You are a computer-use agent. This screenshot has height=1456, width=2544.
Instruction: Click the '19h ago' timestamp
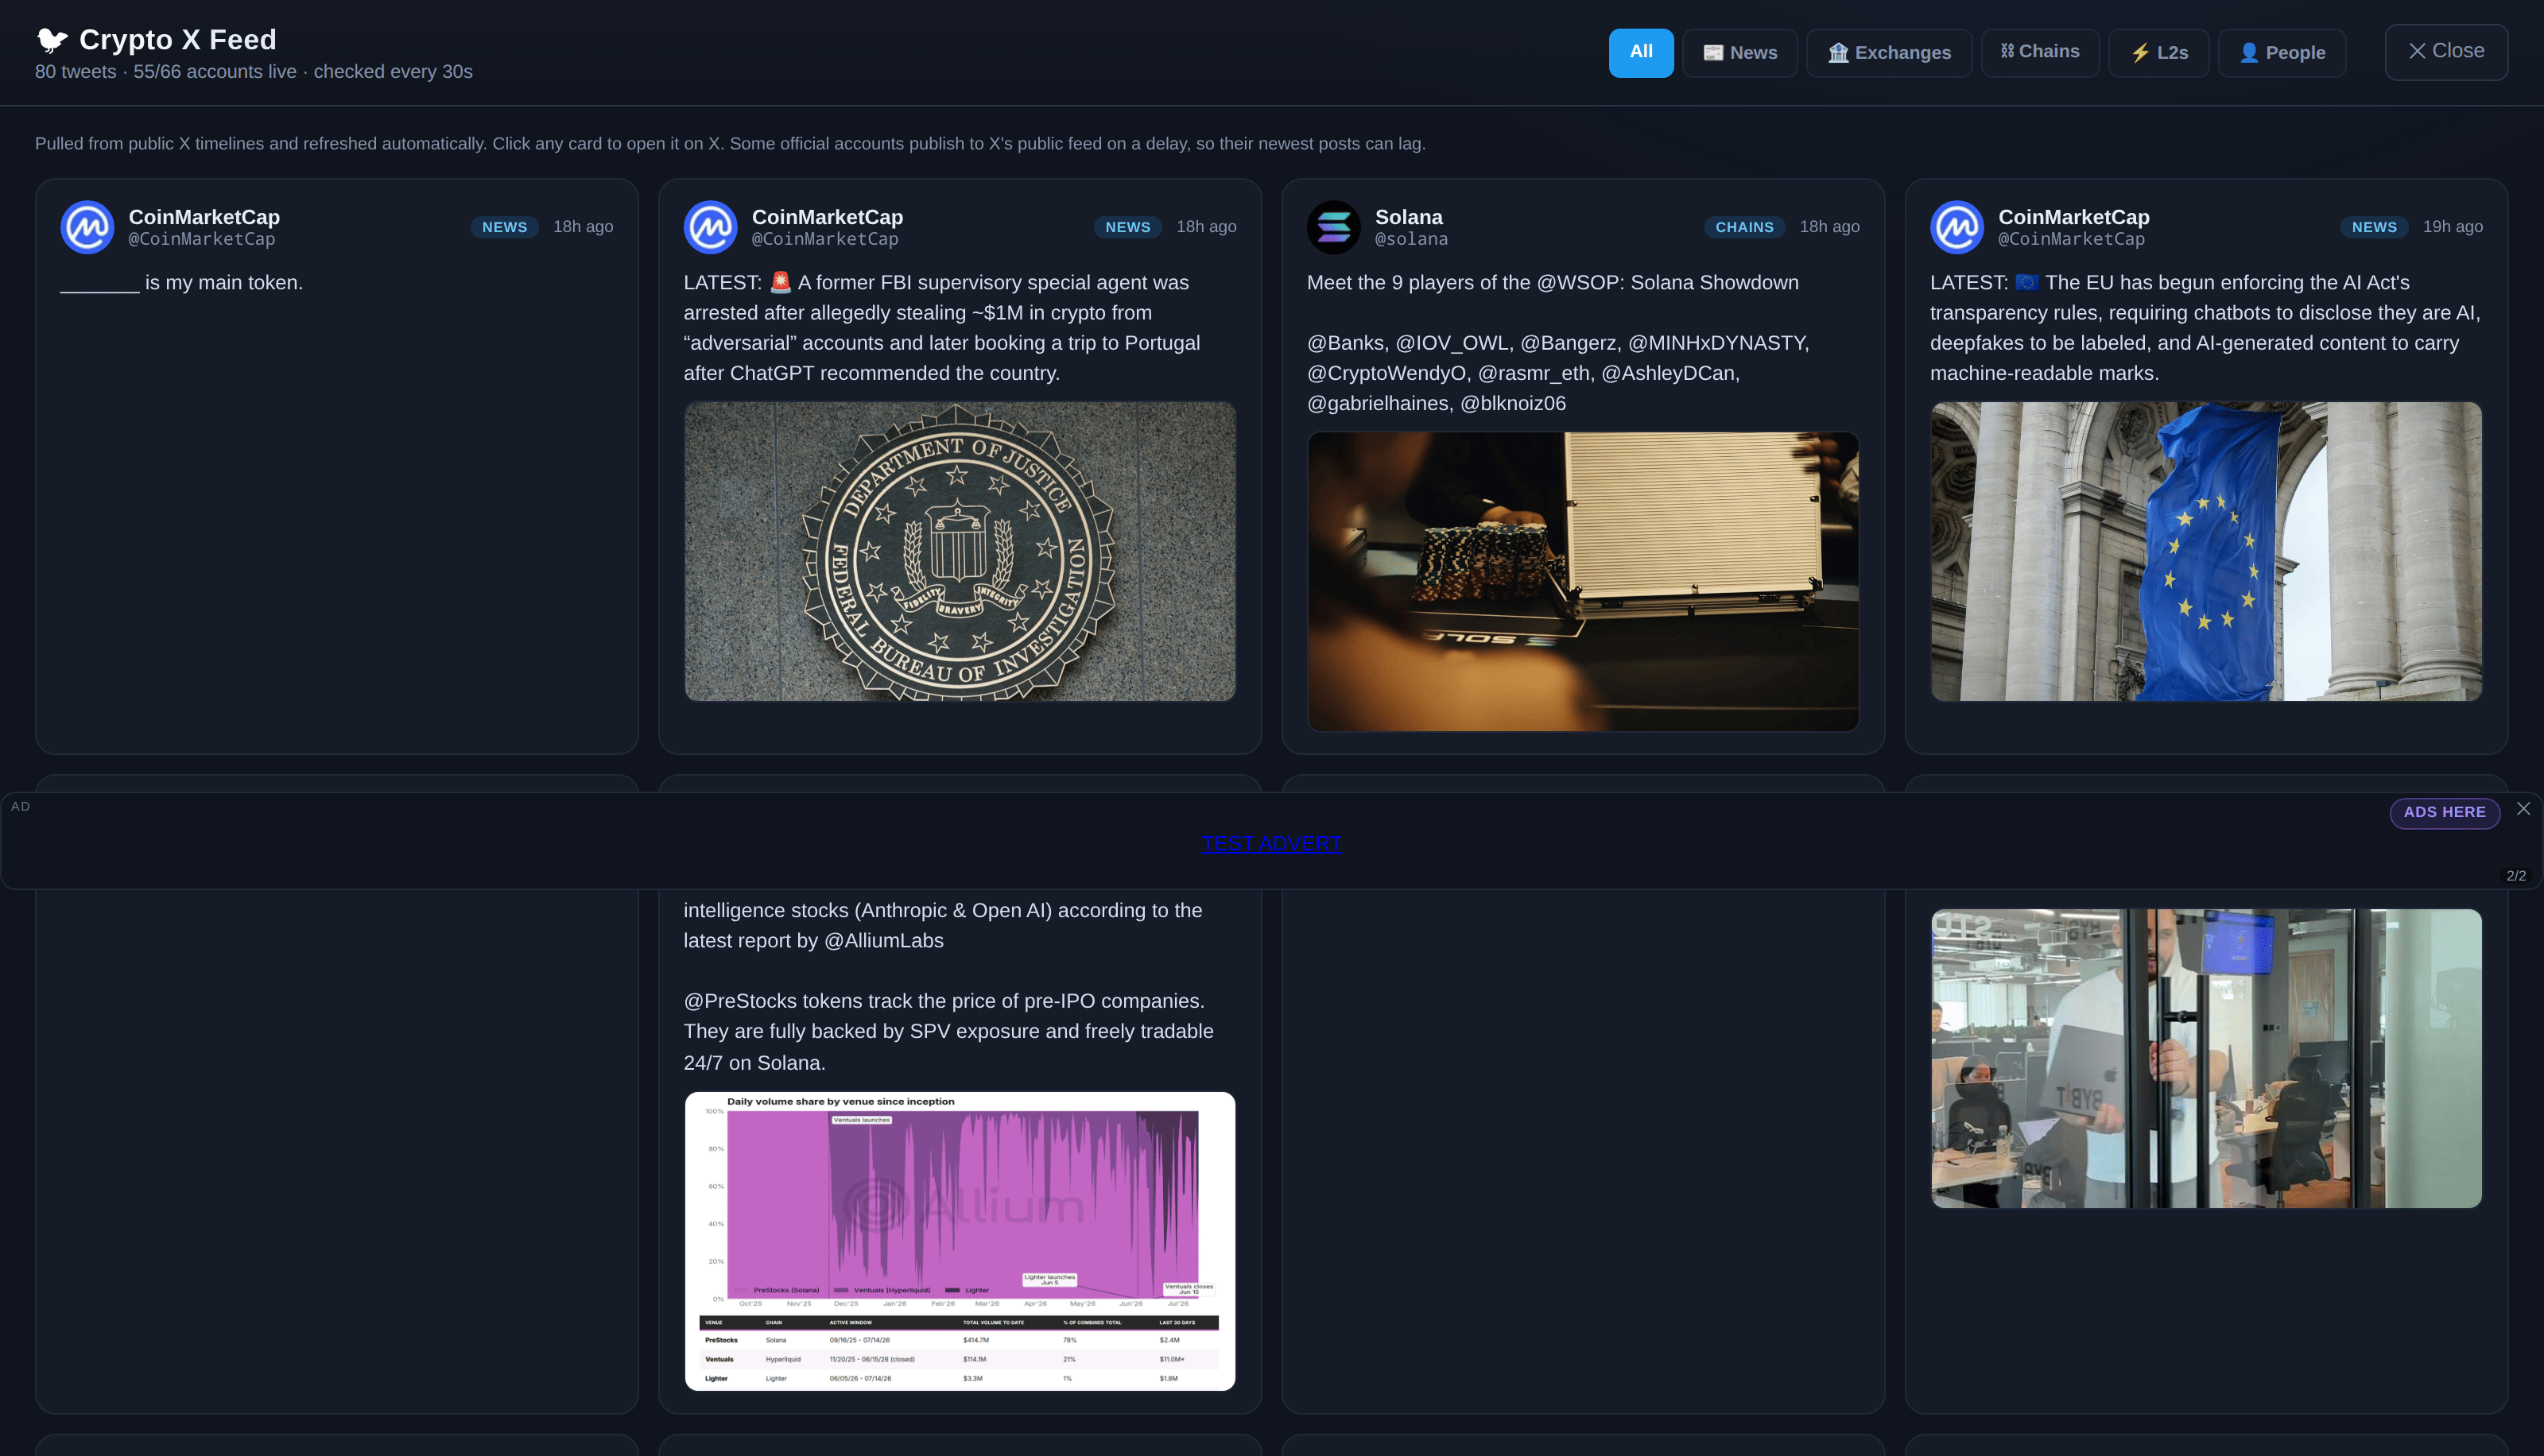coord(2452,227)
